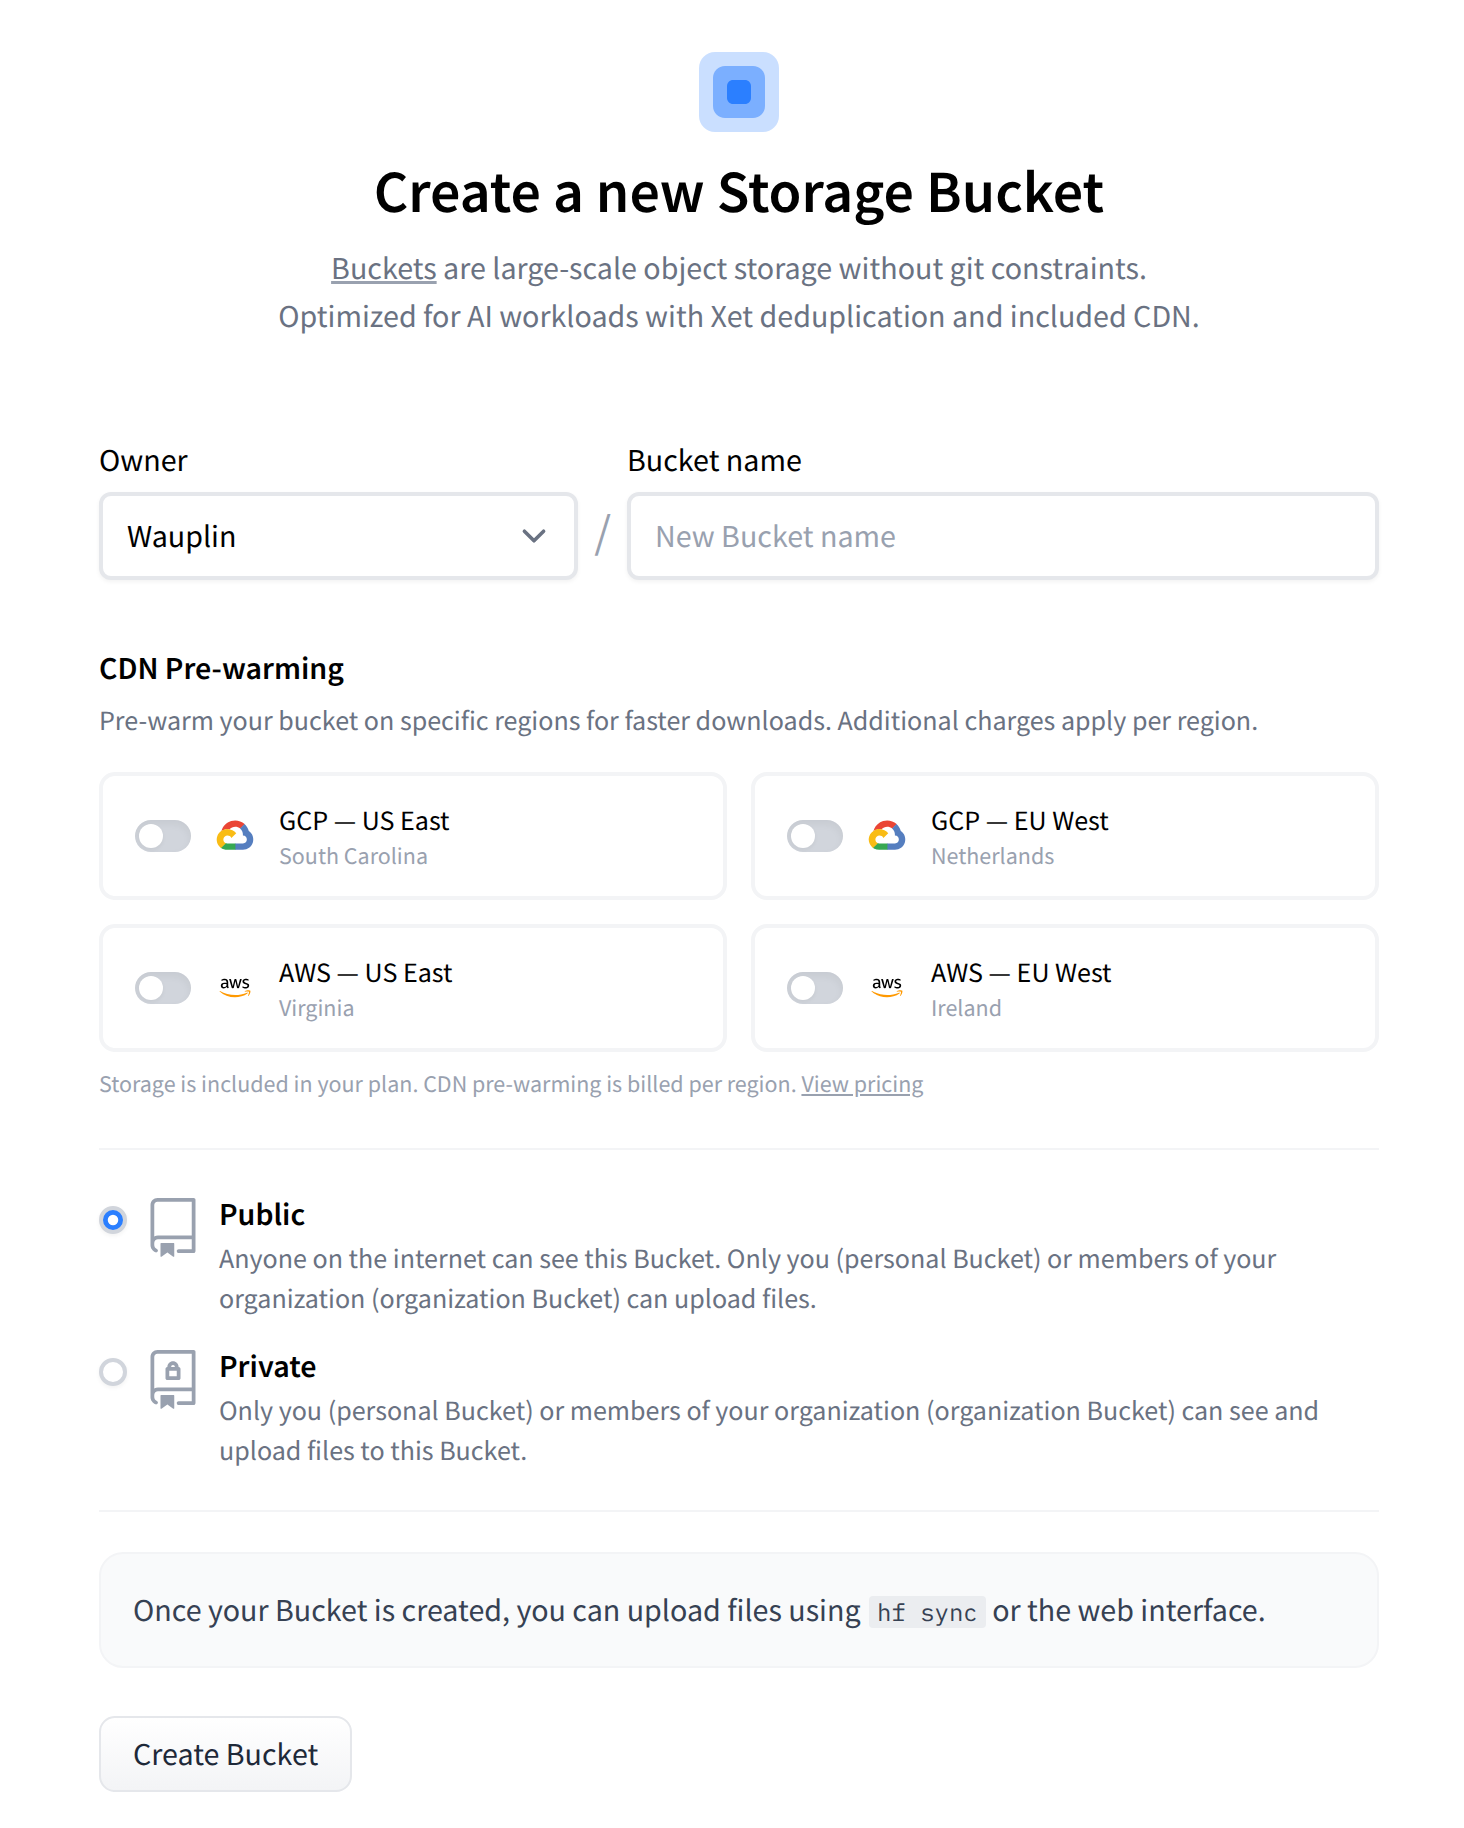This screenshot has height=1828, width=1464.
Task: Select the Private visibility radio button
Action: pos(113,1372)
